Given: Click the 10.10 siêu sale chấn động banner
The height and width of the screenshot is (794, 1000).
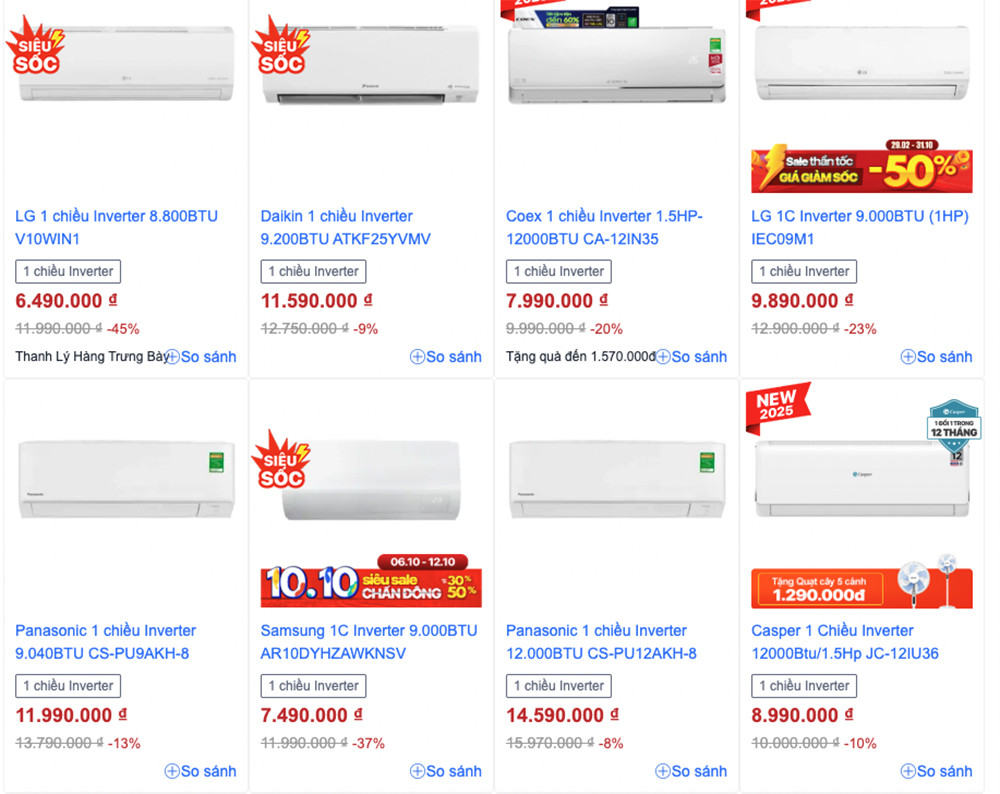Looking at the screenshot, I should [x=371, y=581].
